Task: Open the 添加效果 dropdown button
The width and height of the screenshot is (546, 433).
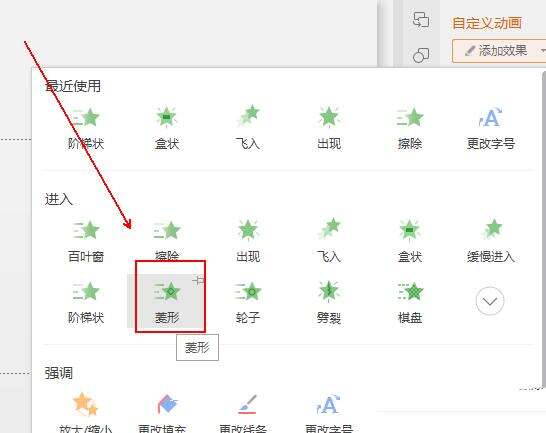Action: 496,51
